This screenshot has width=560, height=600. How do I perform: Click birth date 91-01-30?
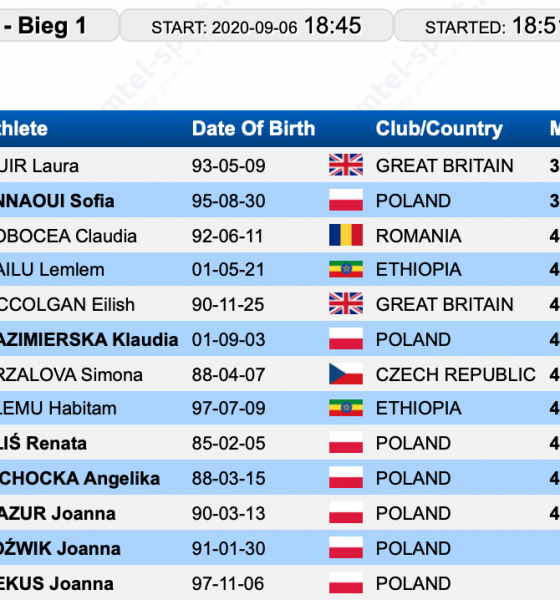click(229, 548)
